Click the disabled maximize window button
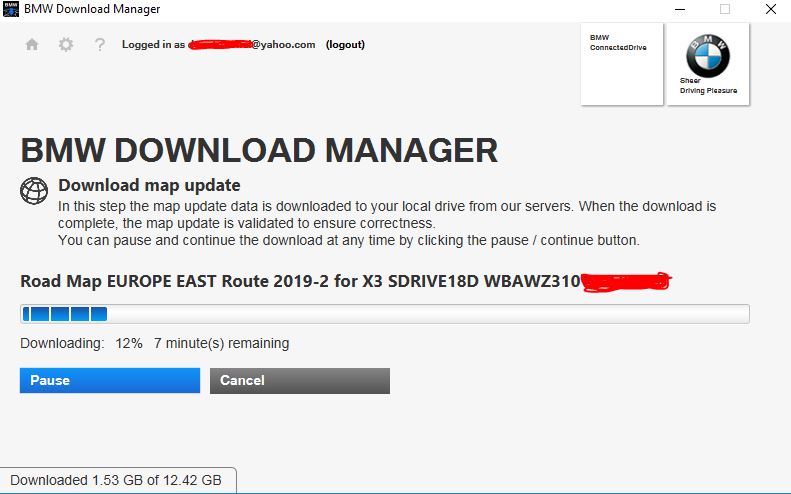Image resolution: width=791 pixels, height=494 pixels. pyautogui.click(x=725, y=9)
